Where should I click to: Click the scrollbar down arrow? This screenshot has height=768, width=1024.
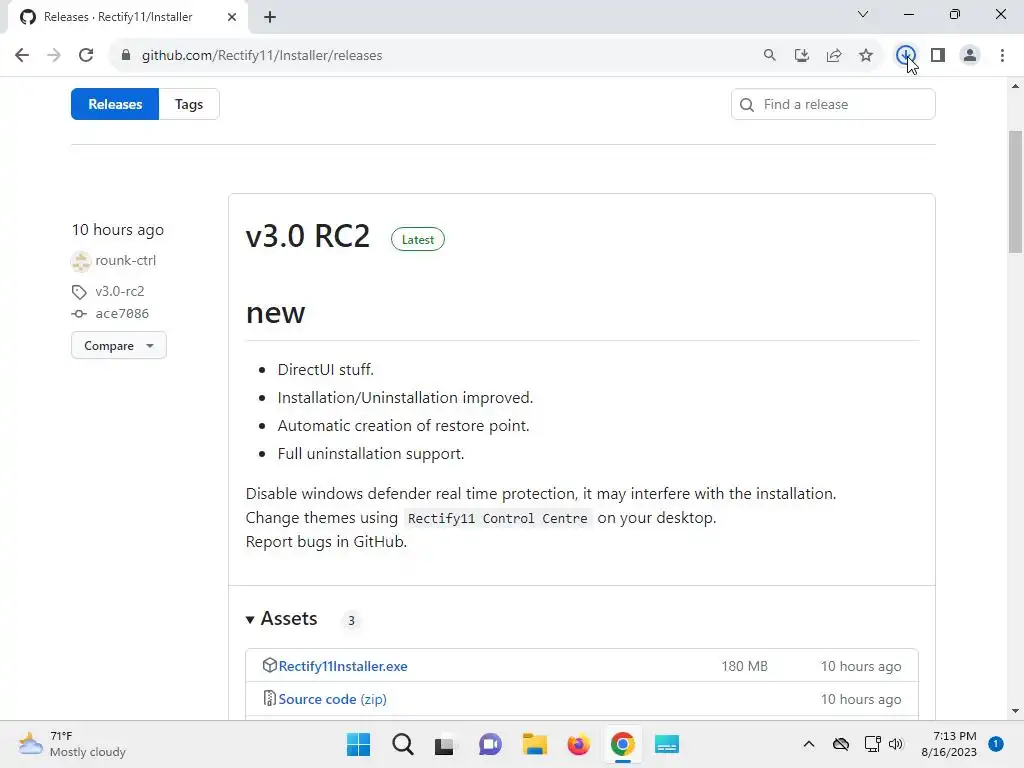pyautogui.click(x=1015, y=711)
